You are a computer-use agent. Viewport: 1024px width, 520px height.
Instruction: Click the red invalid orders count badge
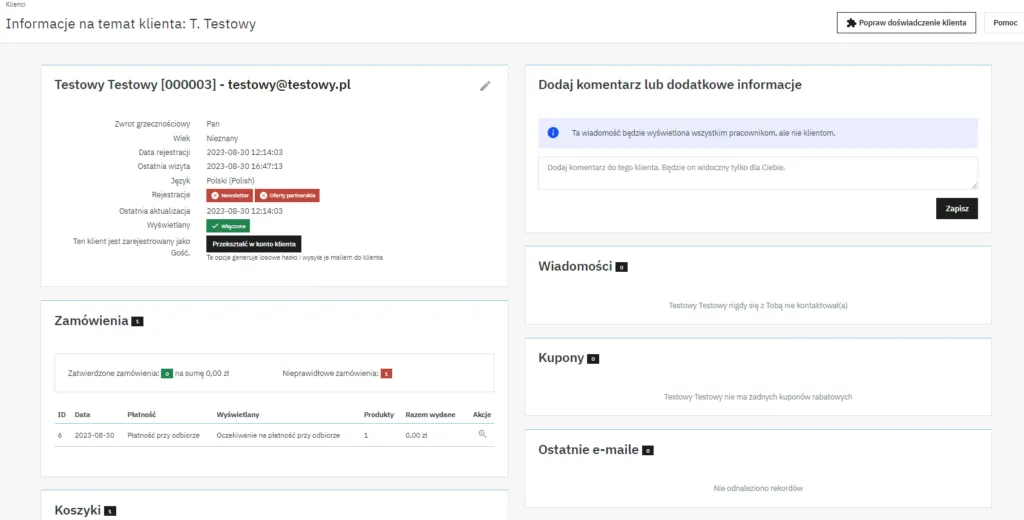pyautogui.click(x=386, y=373)
